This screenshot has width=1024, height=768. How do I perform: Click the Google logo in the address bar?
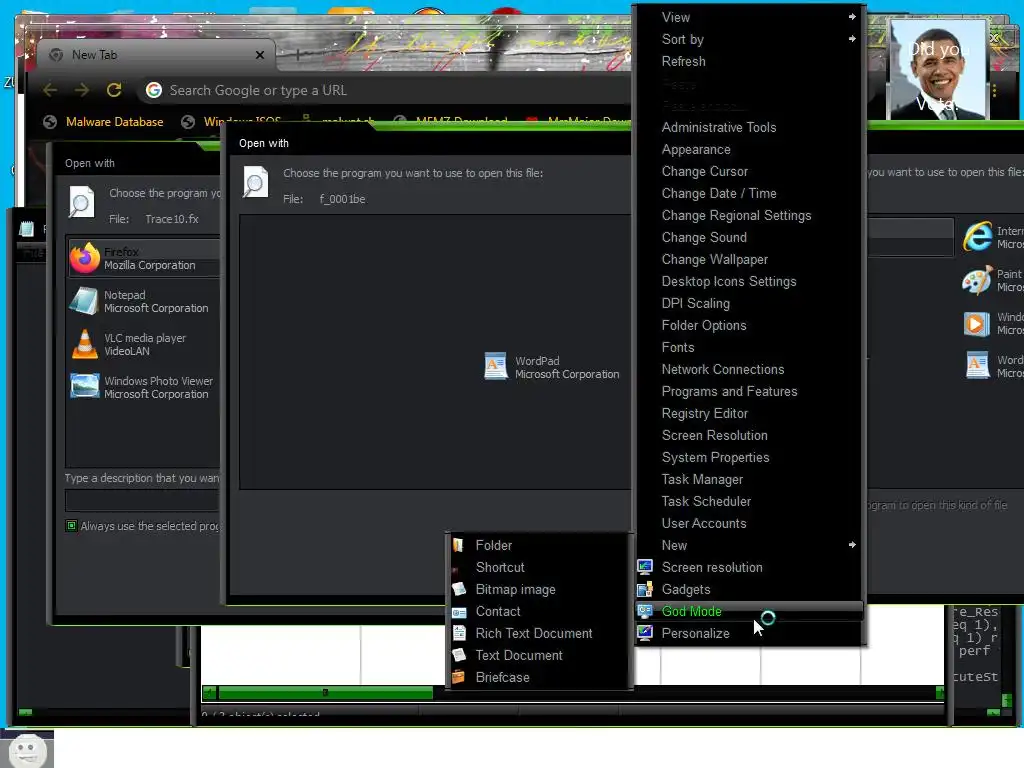point(154,90)
